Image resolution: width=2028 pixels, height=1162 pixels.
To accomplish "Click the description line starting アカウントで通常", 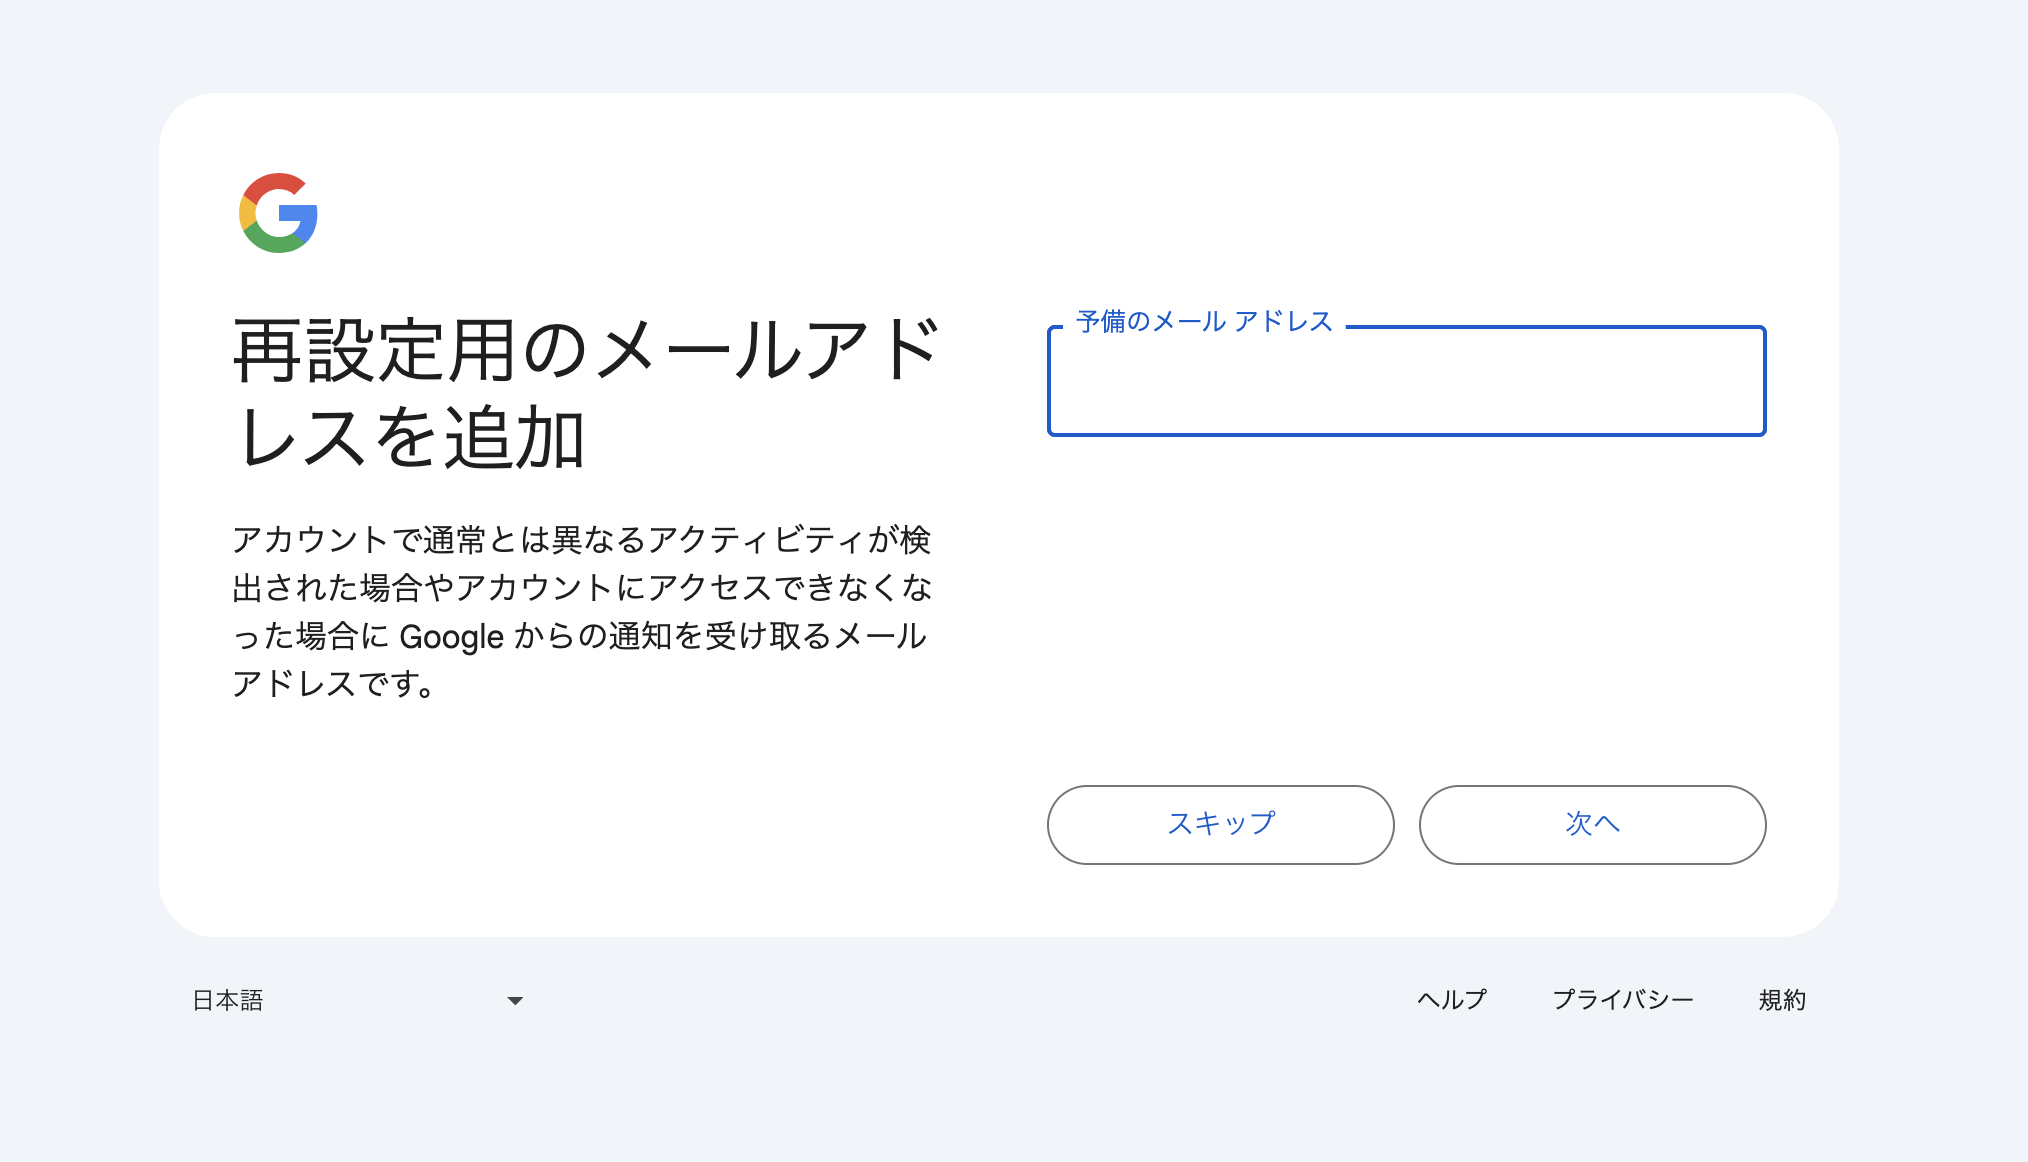I will [x=581, y=540].
